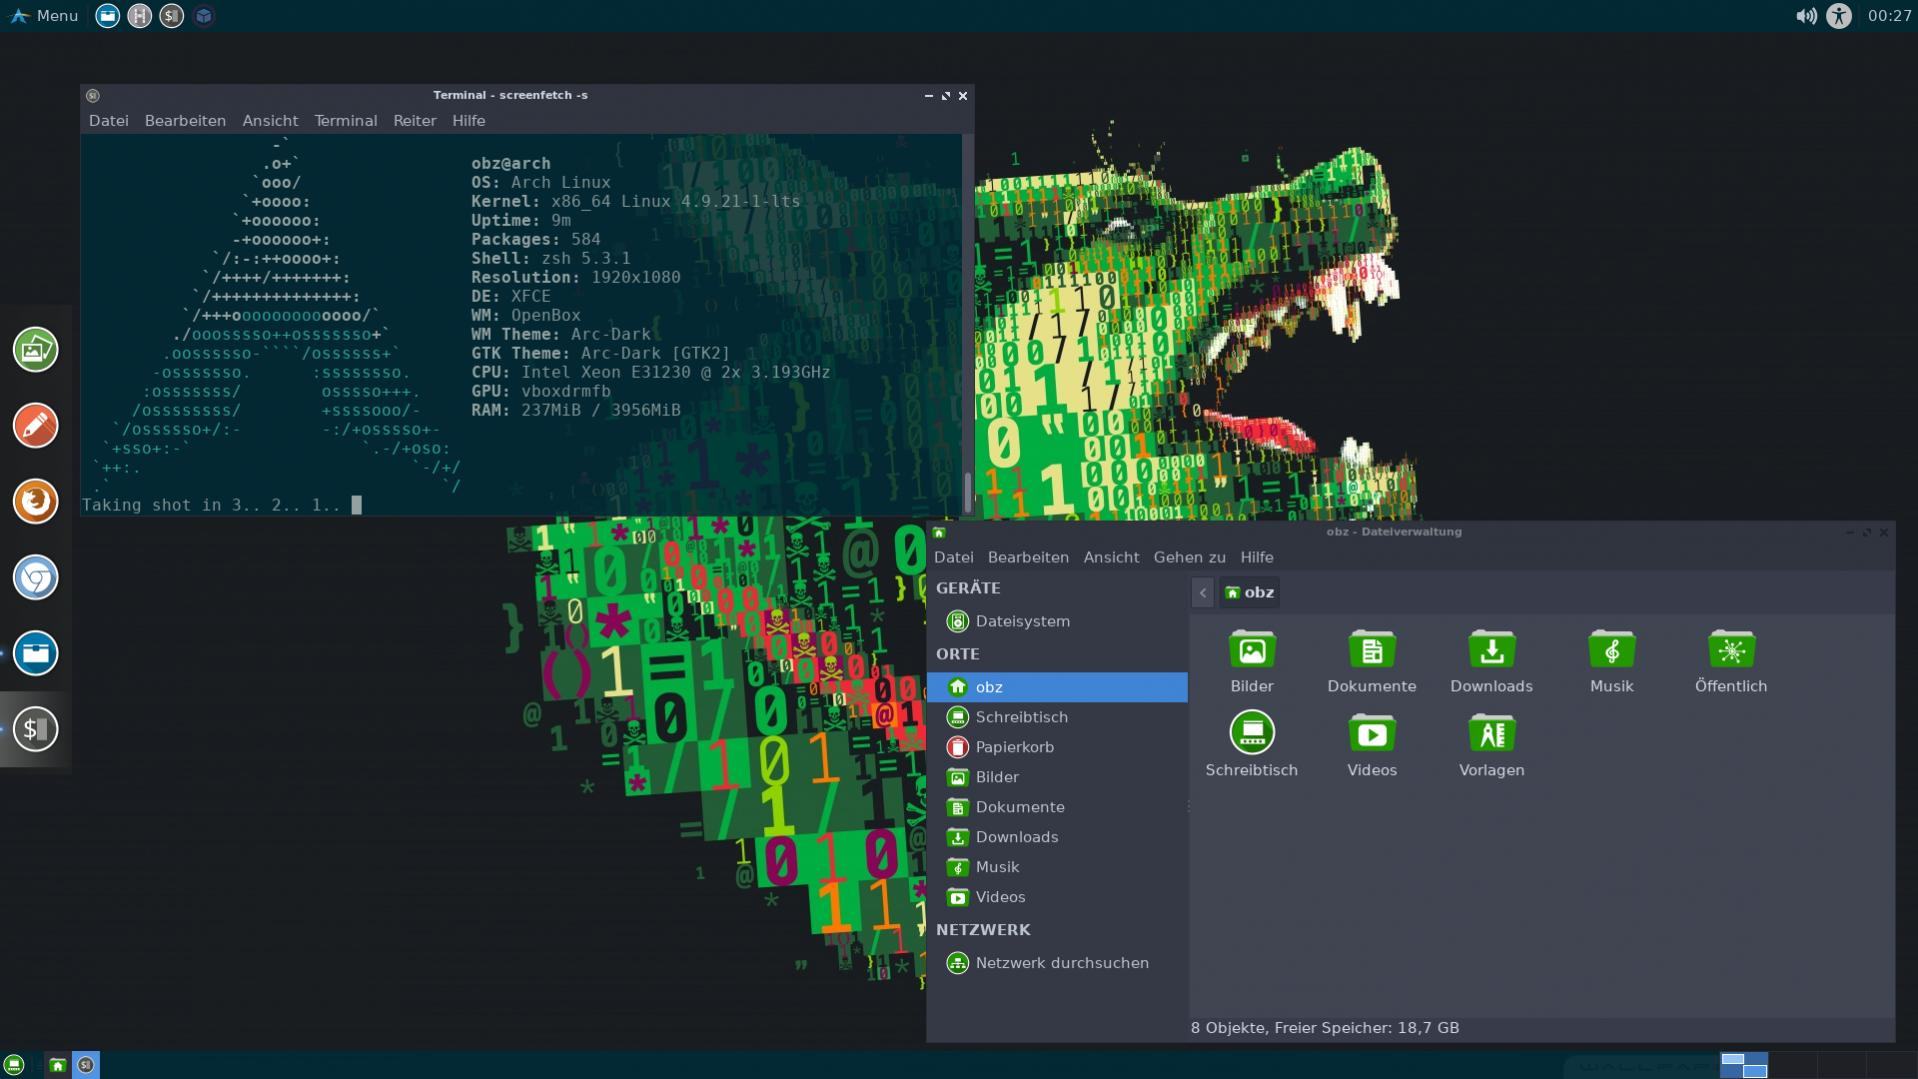Screen dimensions: 1918x1079
Task: Select Bilder in the sidebar
Action: [x=1057, y=777]
